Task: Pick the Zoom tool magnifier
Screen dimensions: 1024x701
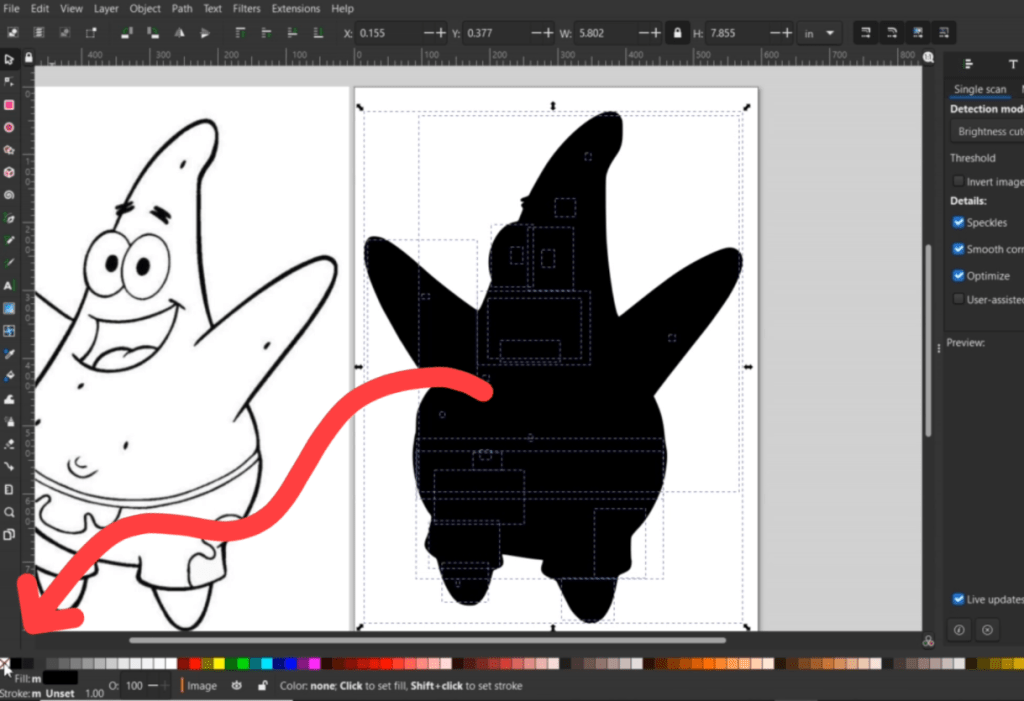Action: (9, 512)
